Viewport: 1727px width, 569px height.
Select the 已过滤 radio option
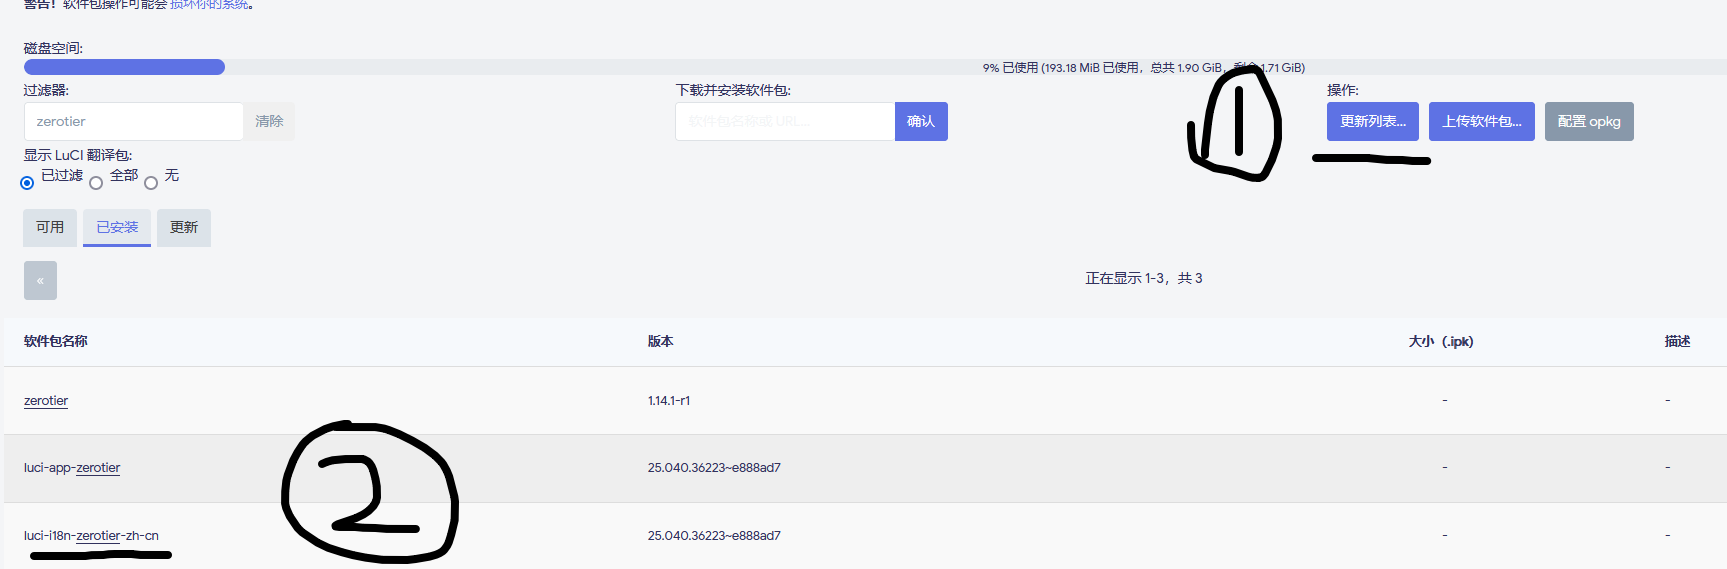27,183
